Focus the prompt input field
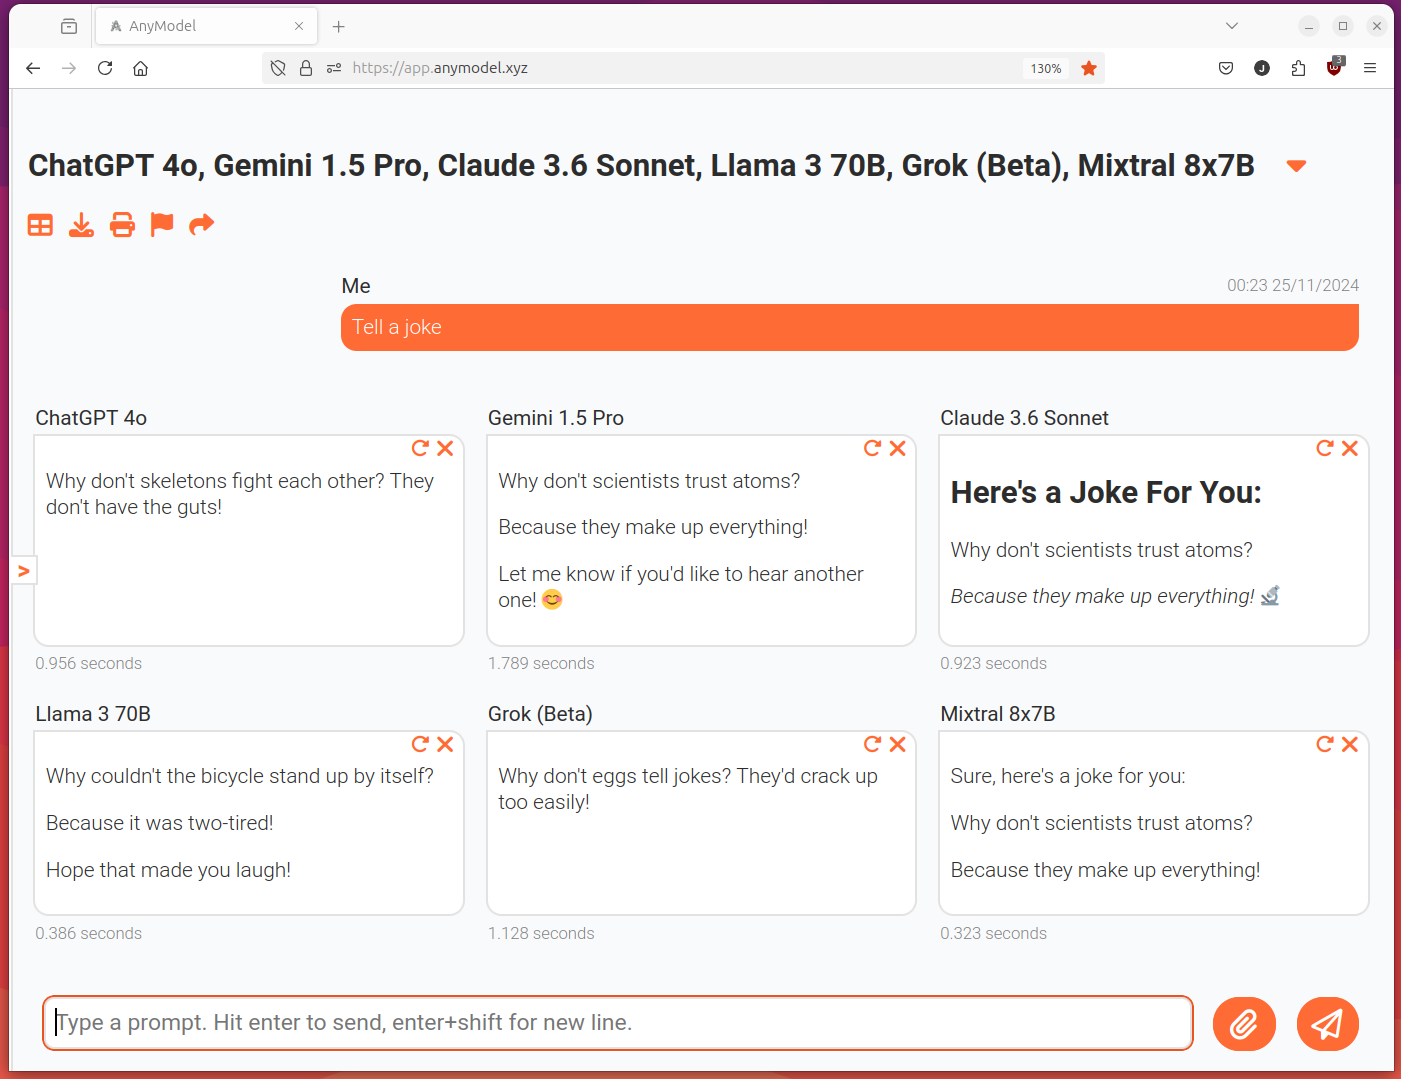 point(618,1023)
